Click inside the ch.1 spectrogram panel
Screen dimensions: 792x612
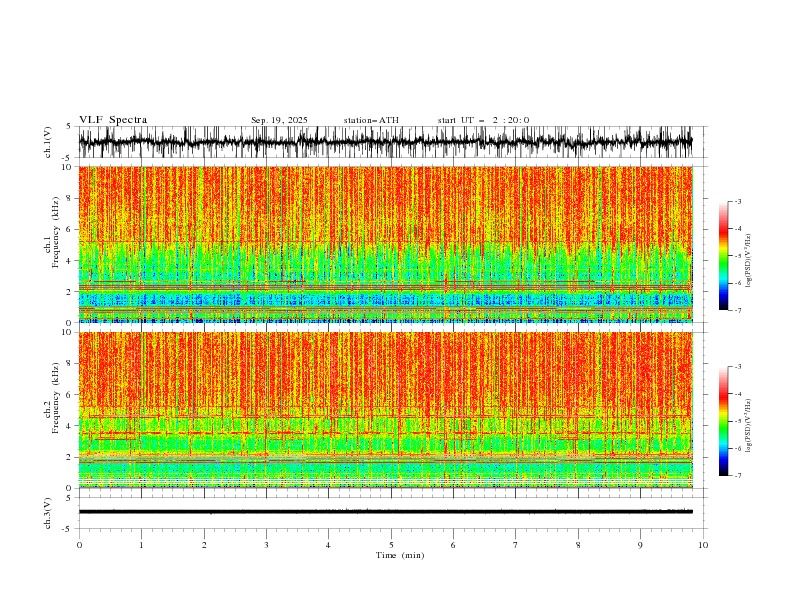coord(385,244)
